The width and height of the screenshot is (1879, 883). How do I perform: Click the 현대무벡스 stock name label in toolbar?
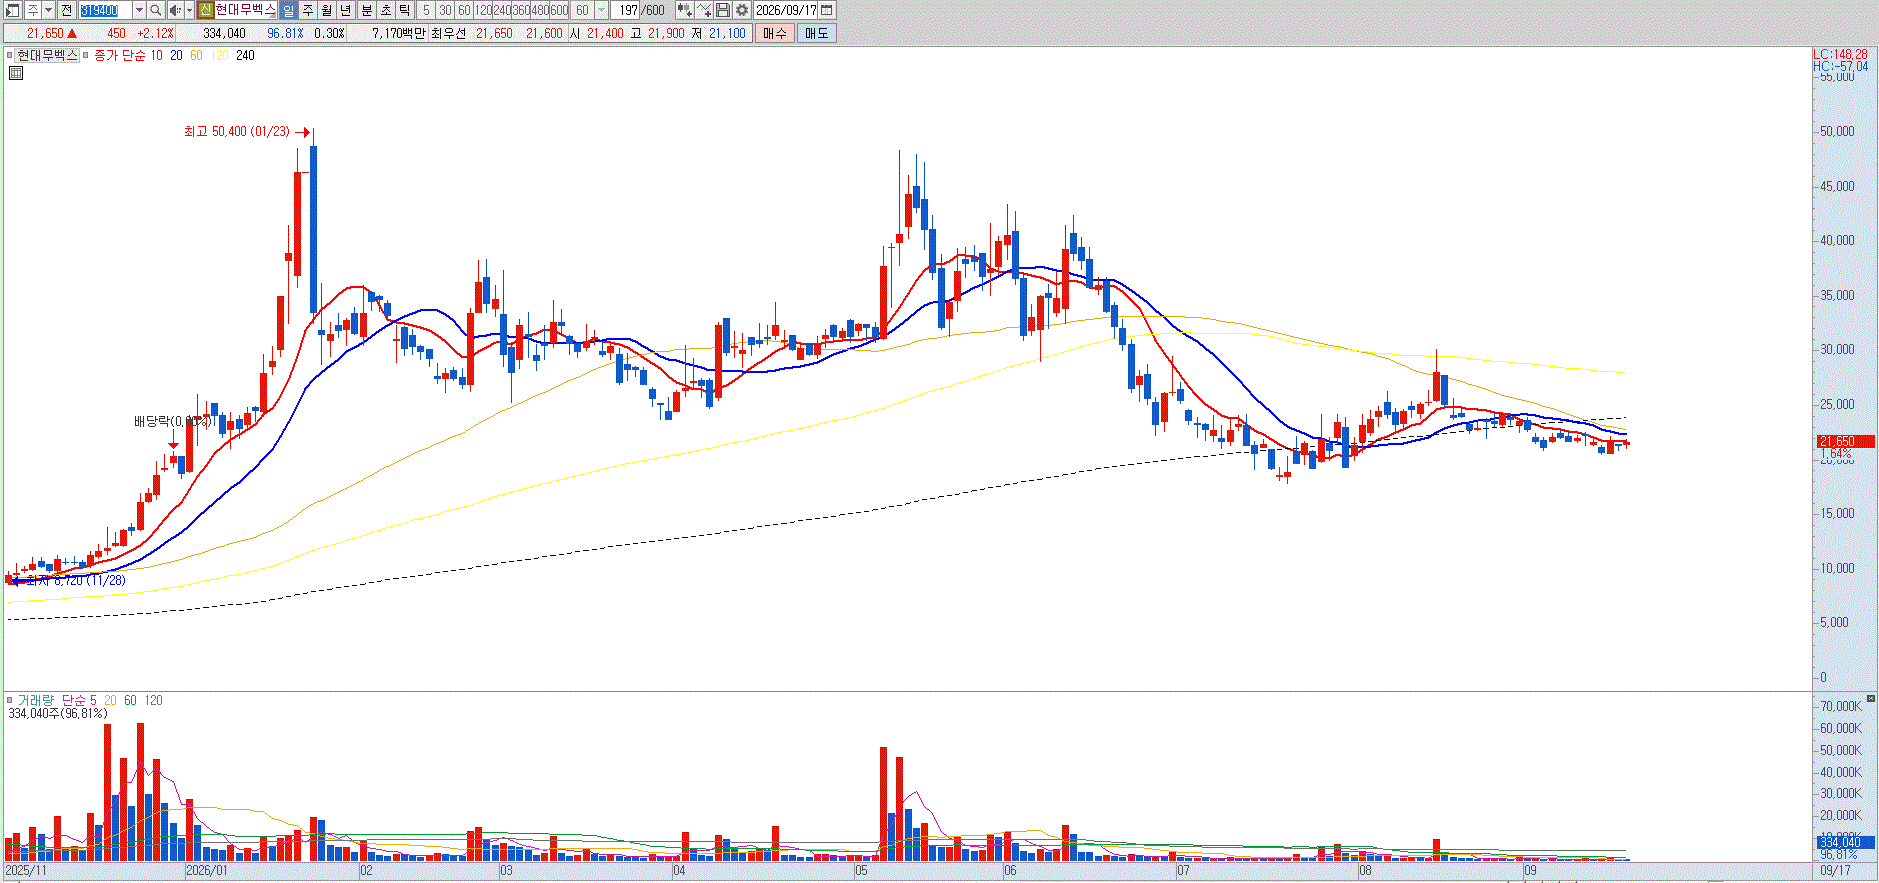(x=245, y=10)
